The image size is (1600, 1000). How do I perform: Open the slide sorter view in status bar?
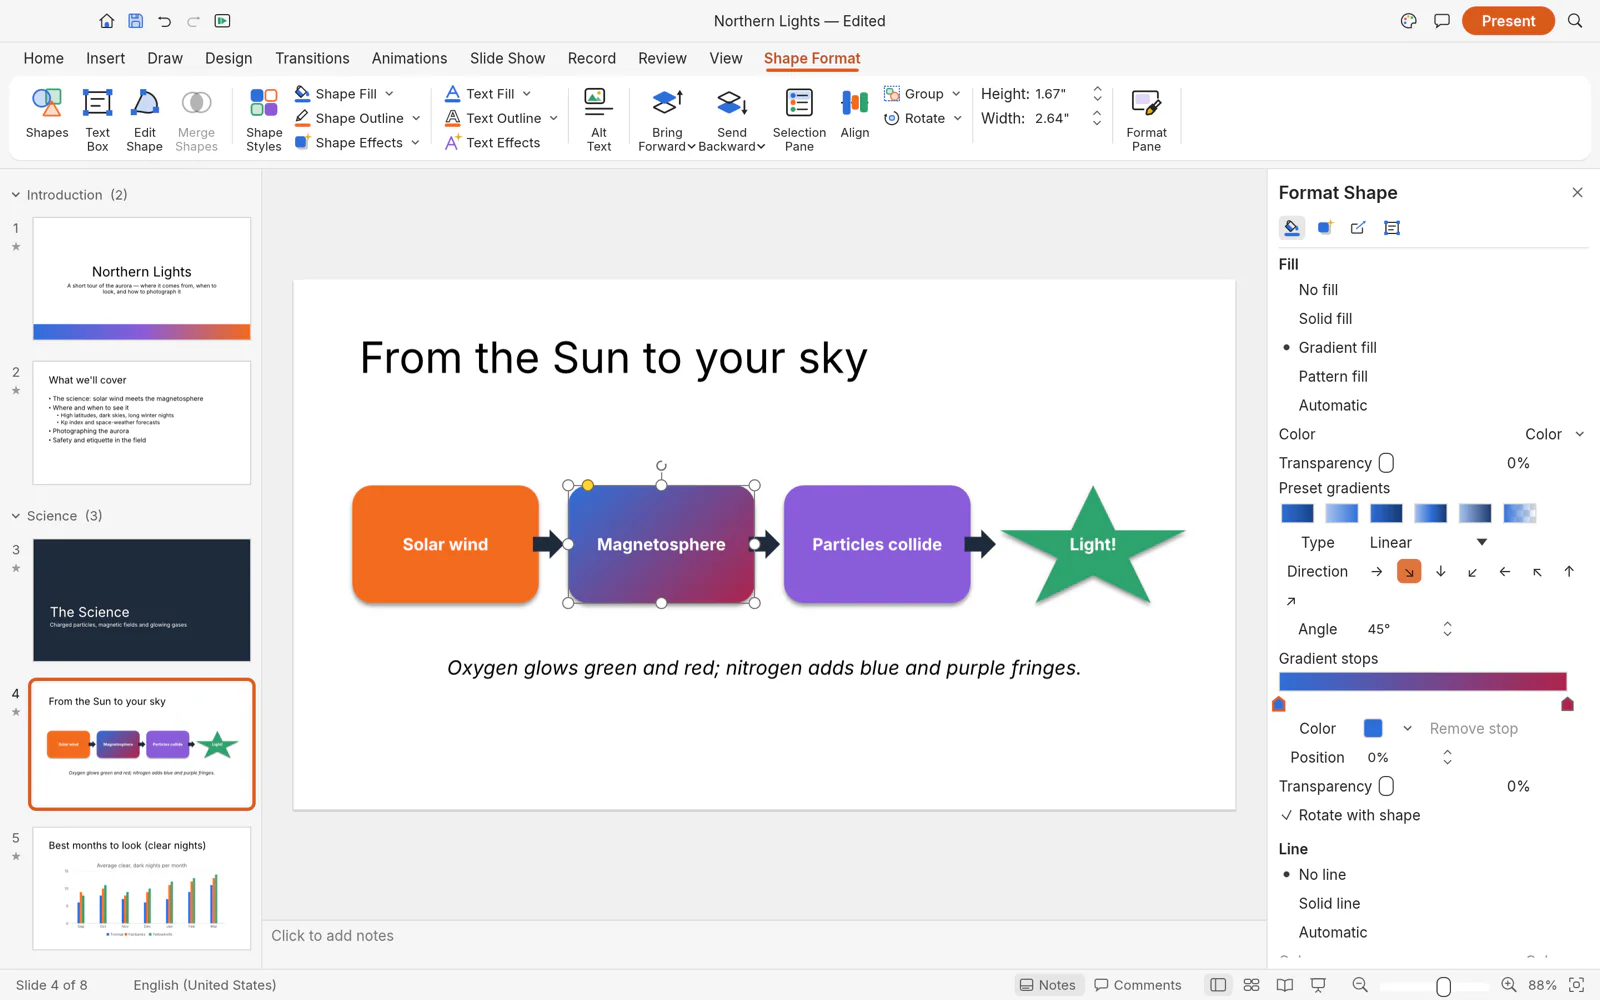click(x=1251, y=985)
